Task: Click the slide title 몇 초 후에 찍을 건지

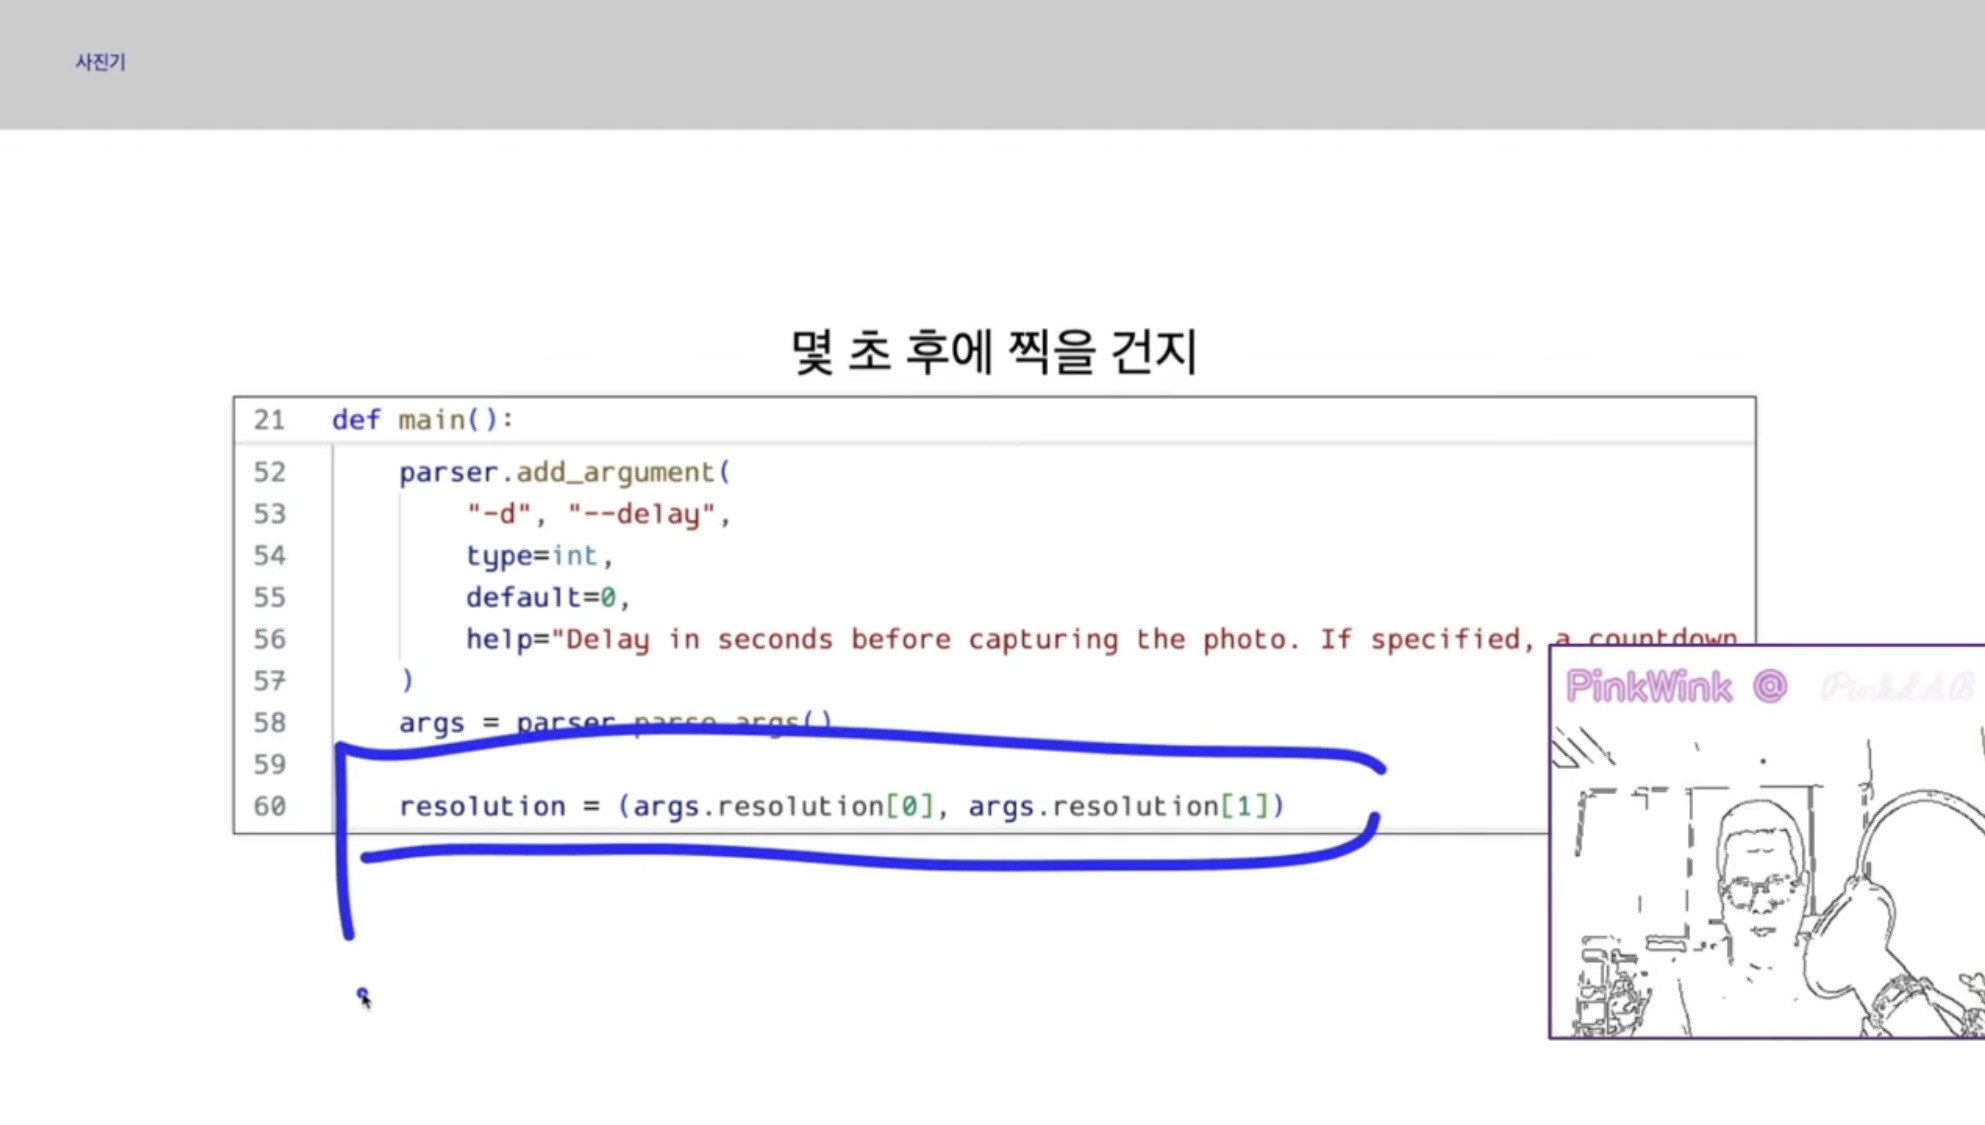Action: [993, 351]
